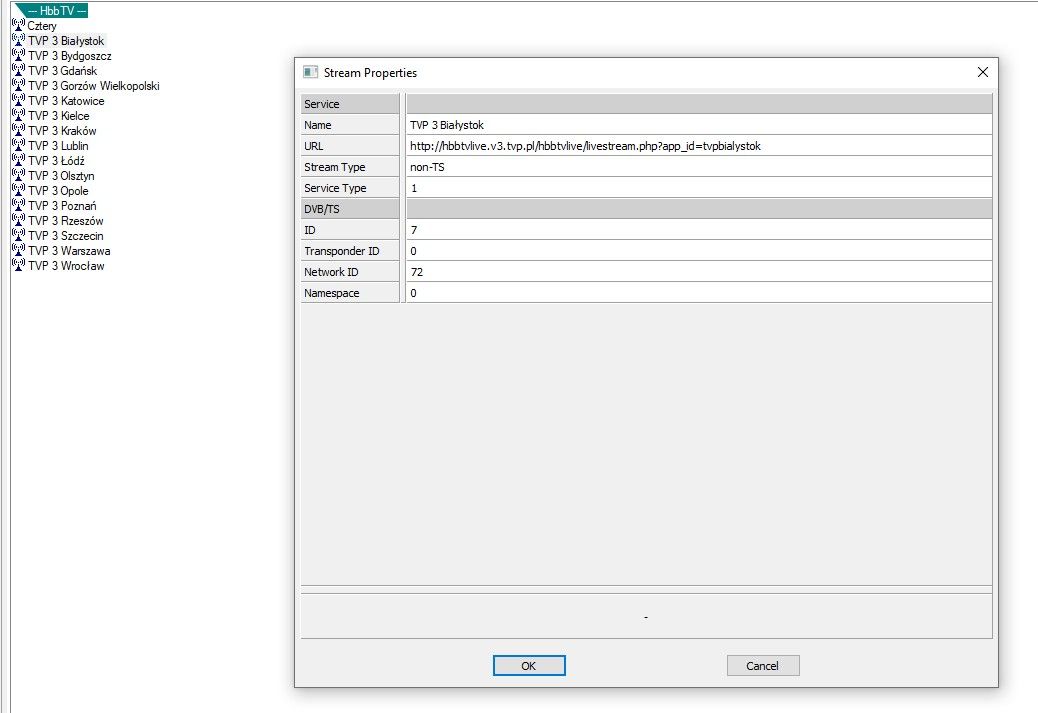Image resolution: width=1038 pixels, height=713 pixels.
Task: Select TVP 3 Lublin channel
Action: click(58, 146)
